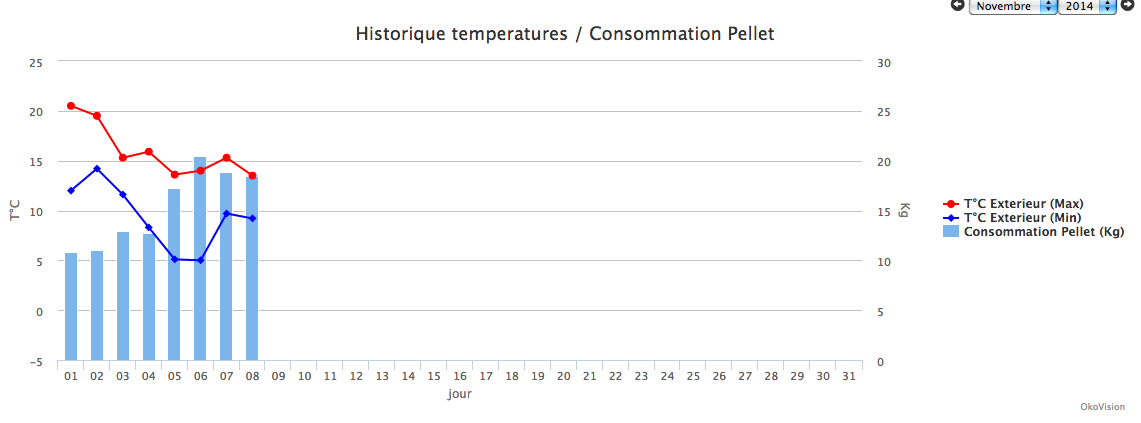The height and width of the screenshot is (423, 1141).
Task: Go to the next month with right arrow
Action: click(x=1127, y=6)
